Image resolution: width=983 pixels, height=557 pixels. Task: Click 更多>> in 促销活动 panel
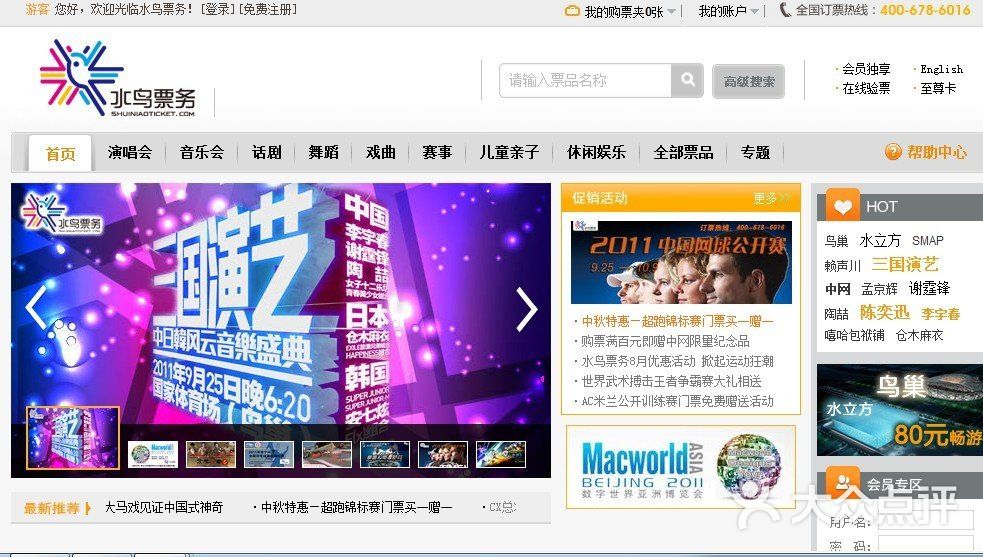772,198
